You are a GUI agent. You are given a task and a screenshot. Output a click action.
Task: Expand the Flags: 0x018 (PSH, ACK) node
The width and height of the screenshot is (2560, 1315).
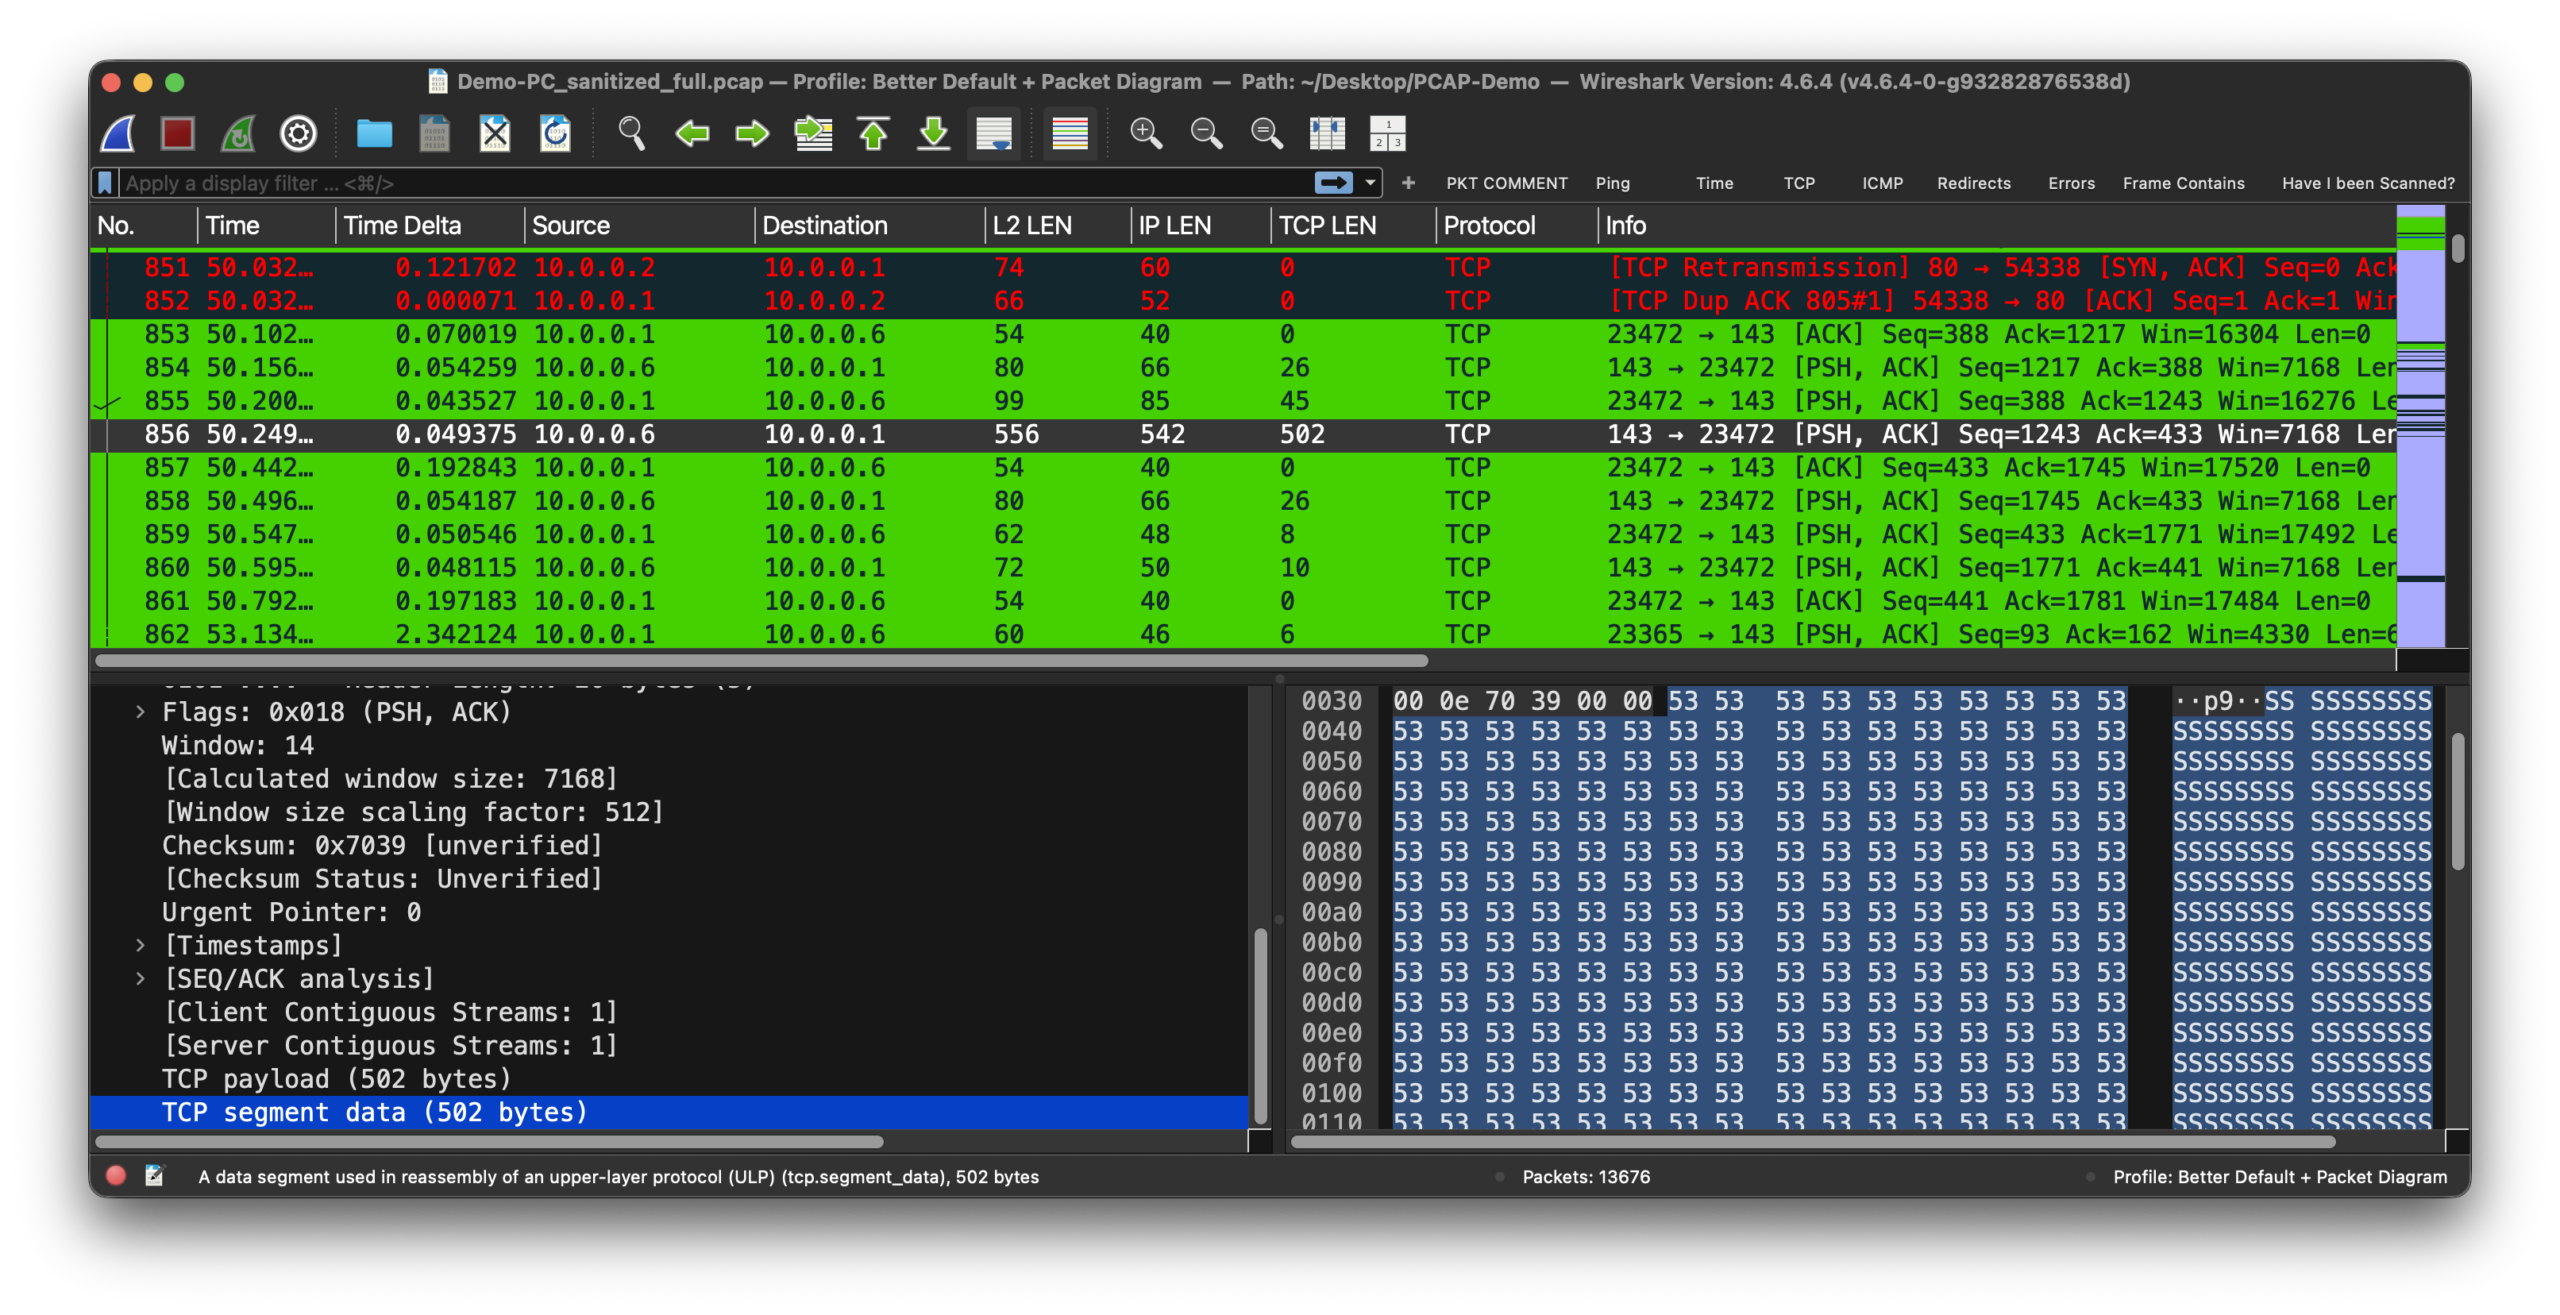(140, 712)
